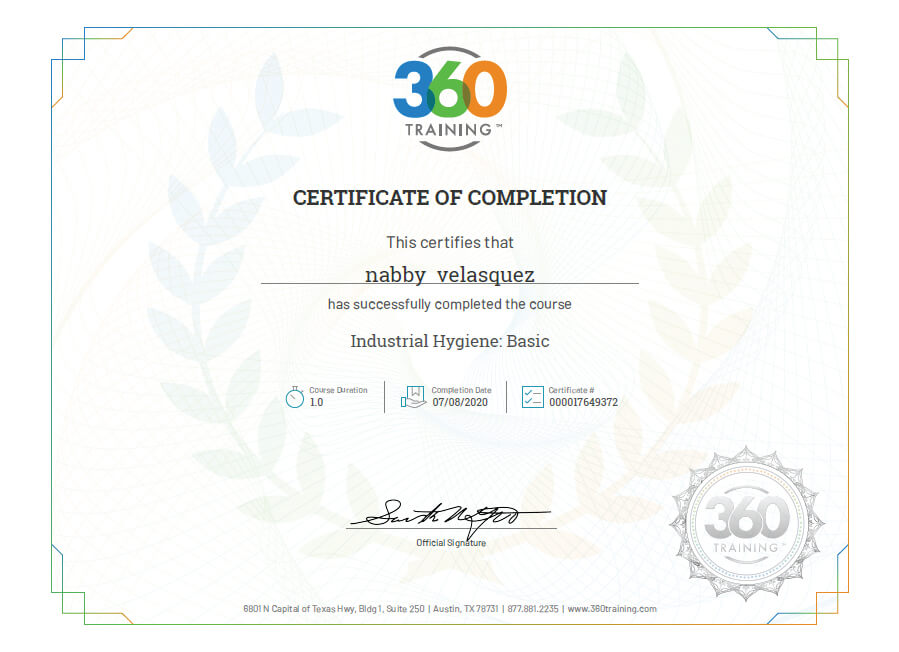Click the www.360training.com web address
899x652 pixels.
coord(612,609)
